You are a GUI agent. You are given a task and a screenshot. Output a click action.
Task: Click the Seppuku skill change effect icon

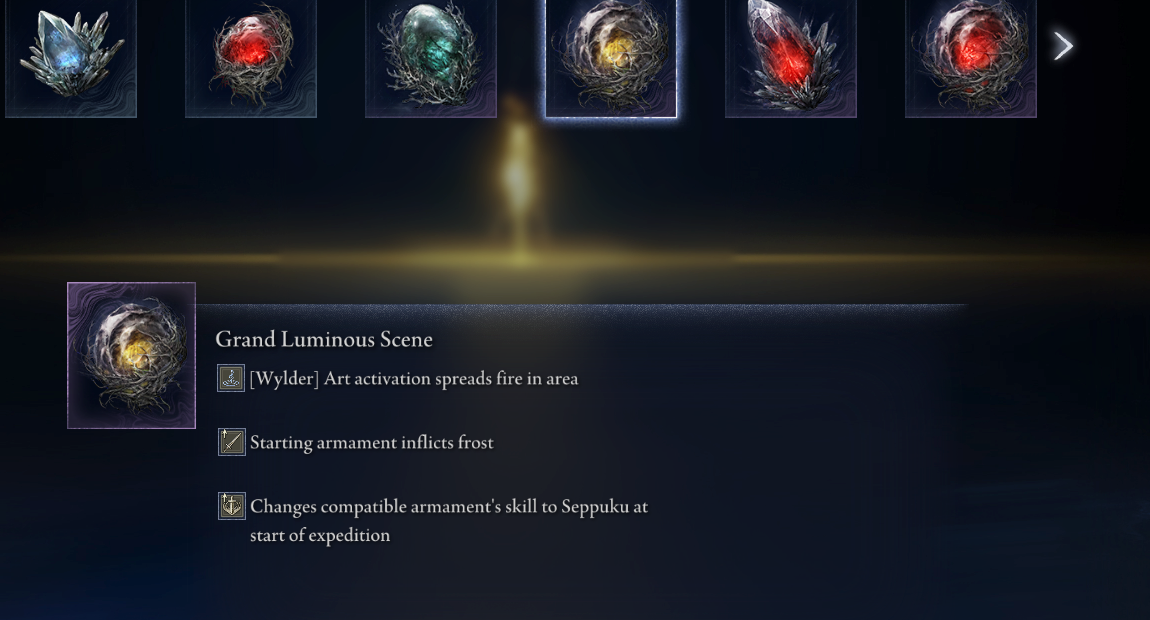(231, 506)
